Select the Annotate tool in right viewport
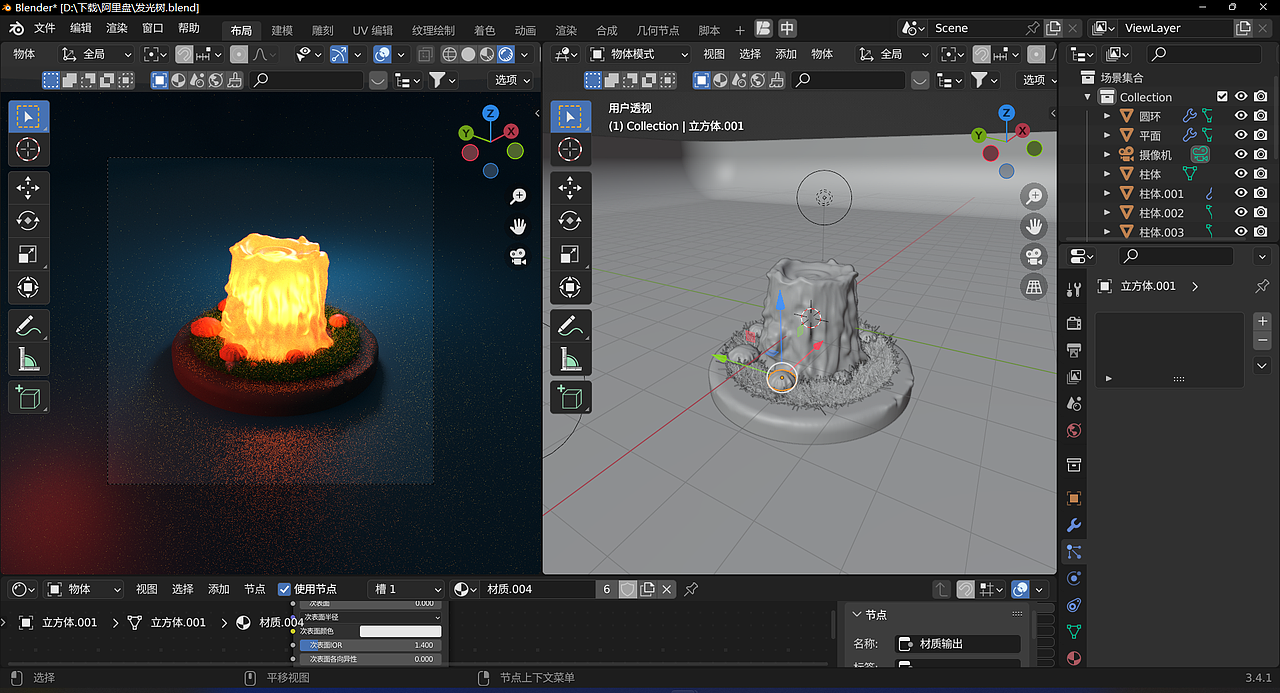This screenshot has height=693, width=1280. (x=570, y=326)
